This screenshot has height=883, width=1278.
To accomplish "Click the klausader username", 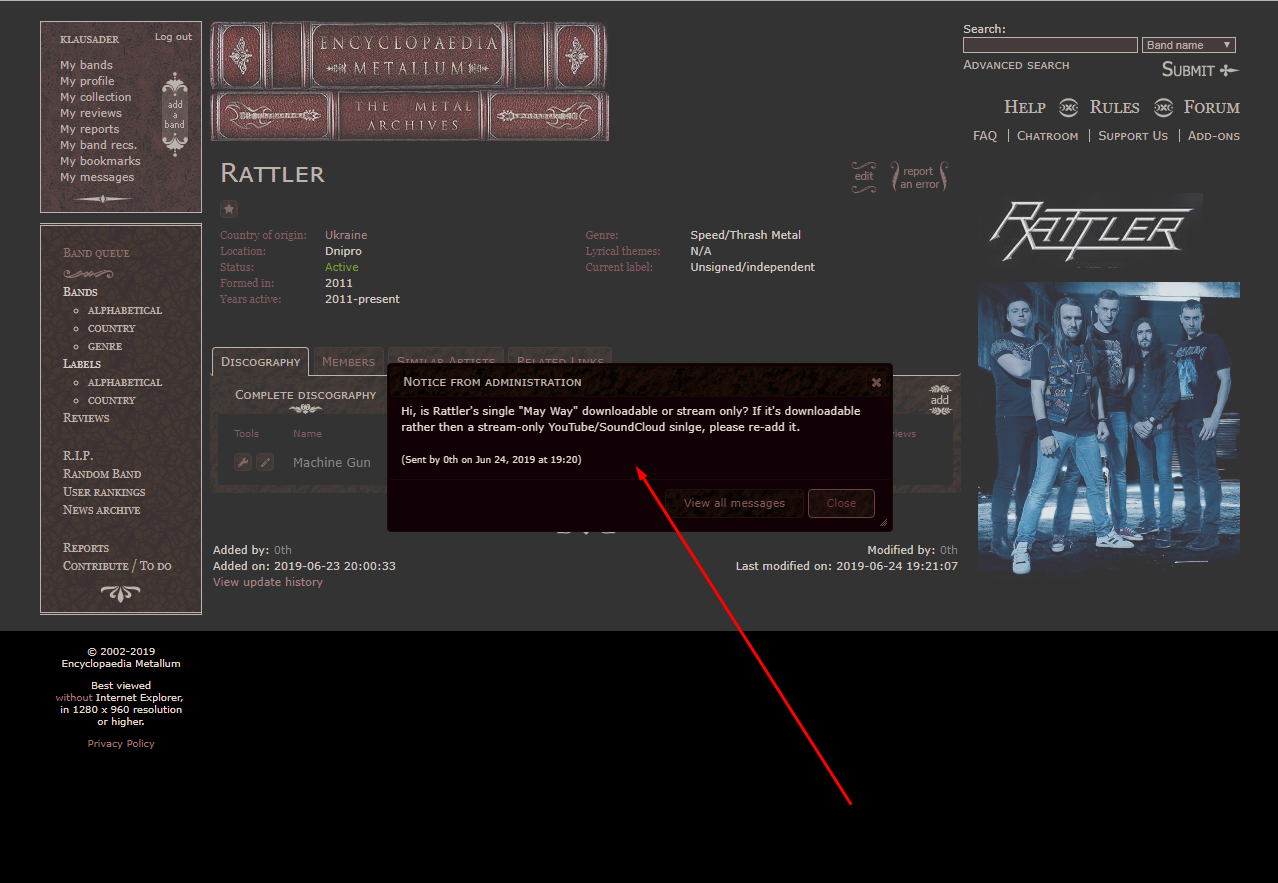I will coord(89,40).
